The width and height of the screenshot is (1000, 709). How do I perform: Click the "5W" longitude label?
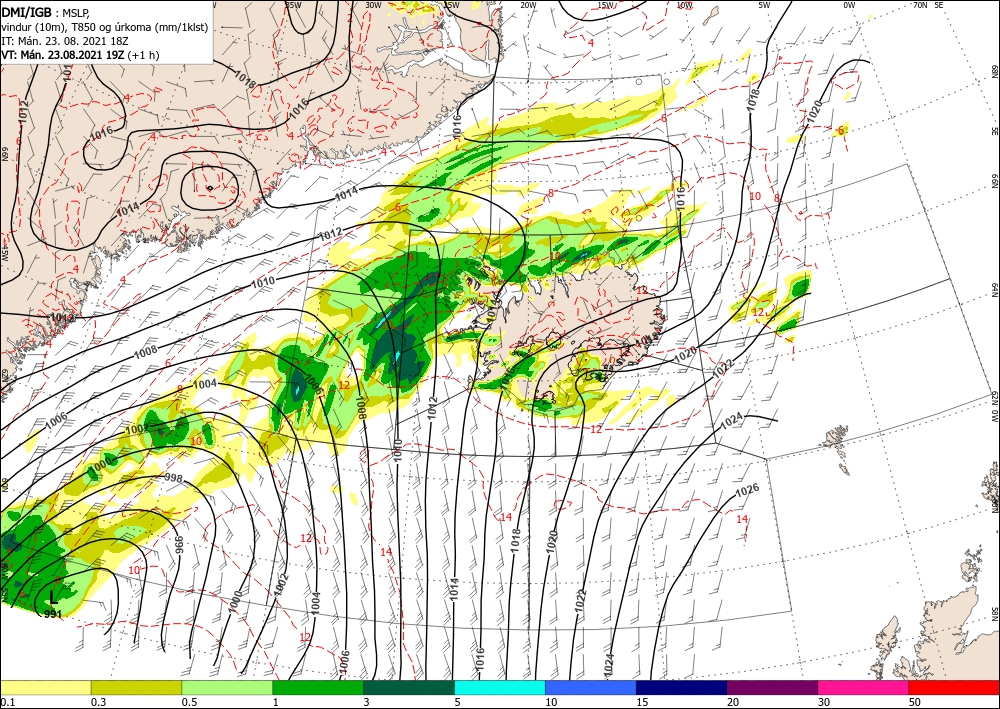(x=764, y=5)
